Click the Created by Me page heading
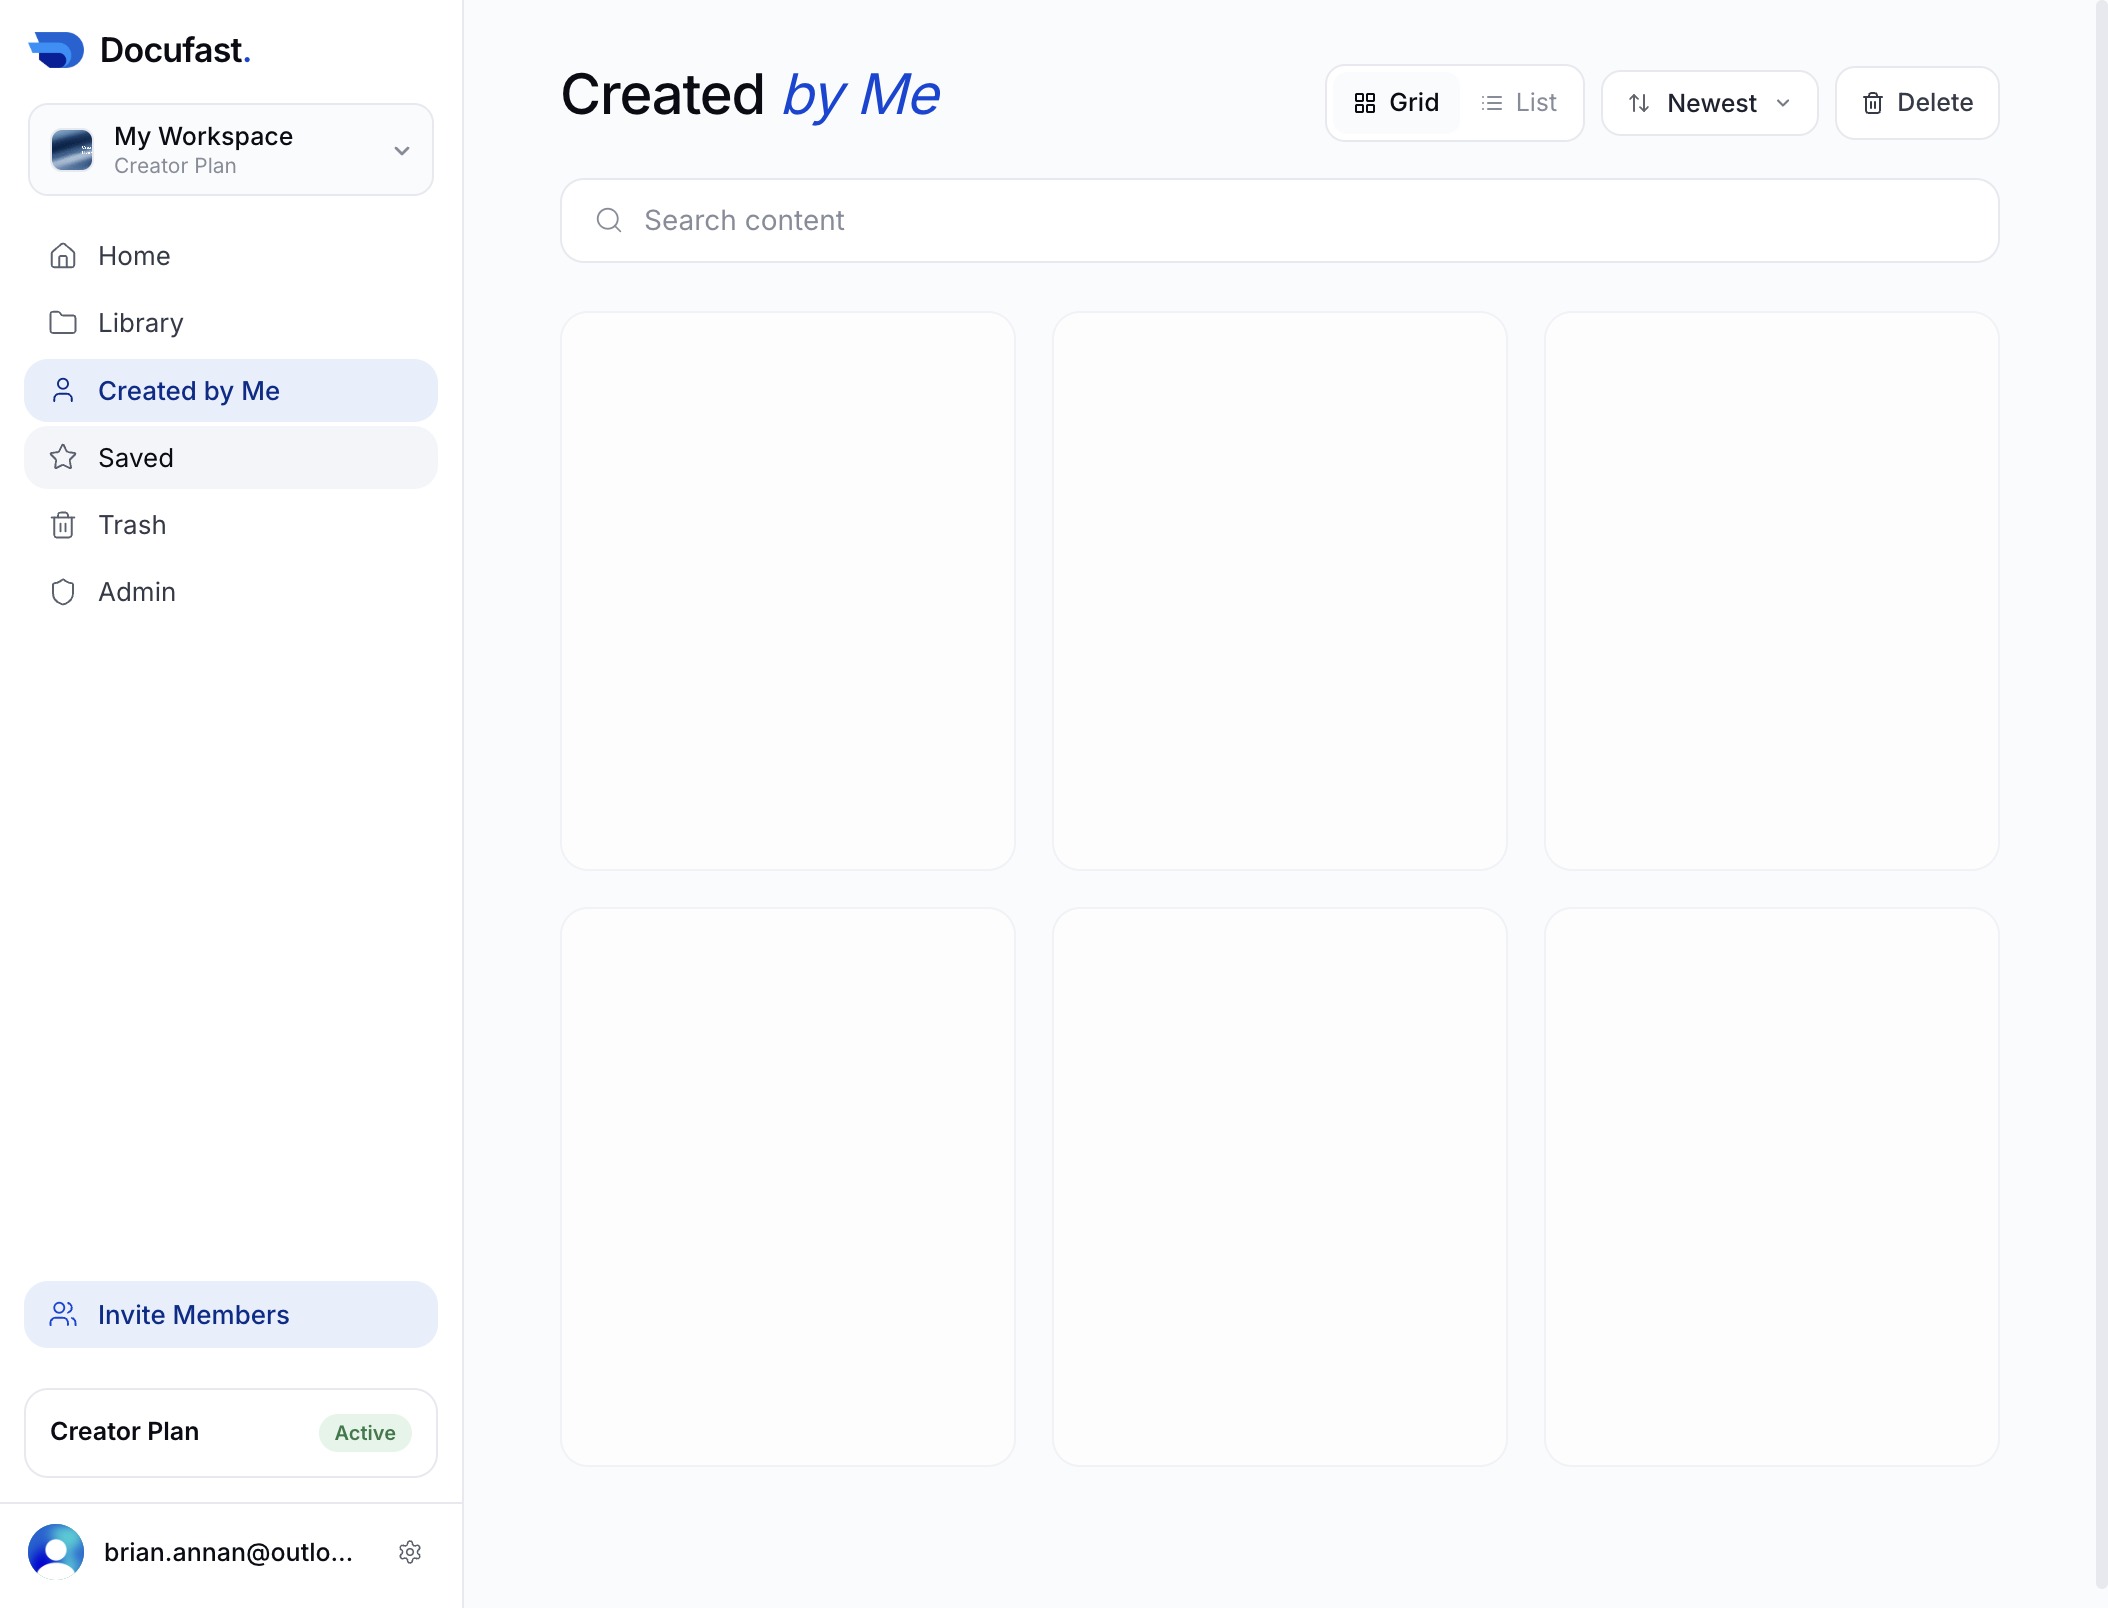 [750, 95]
